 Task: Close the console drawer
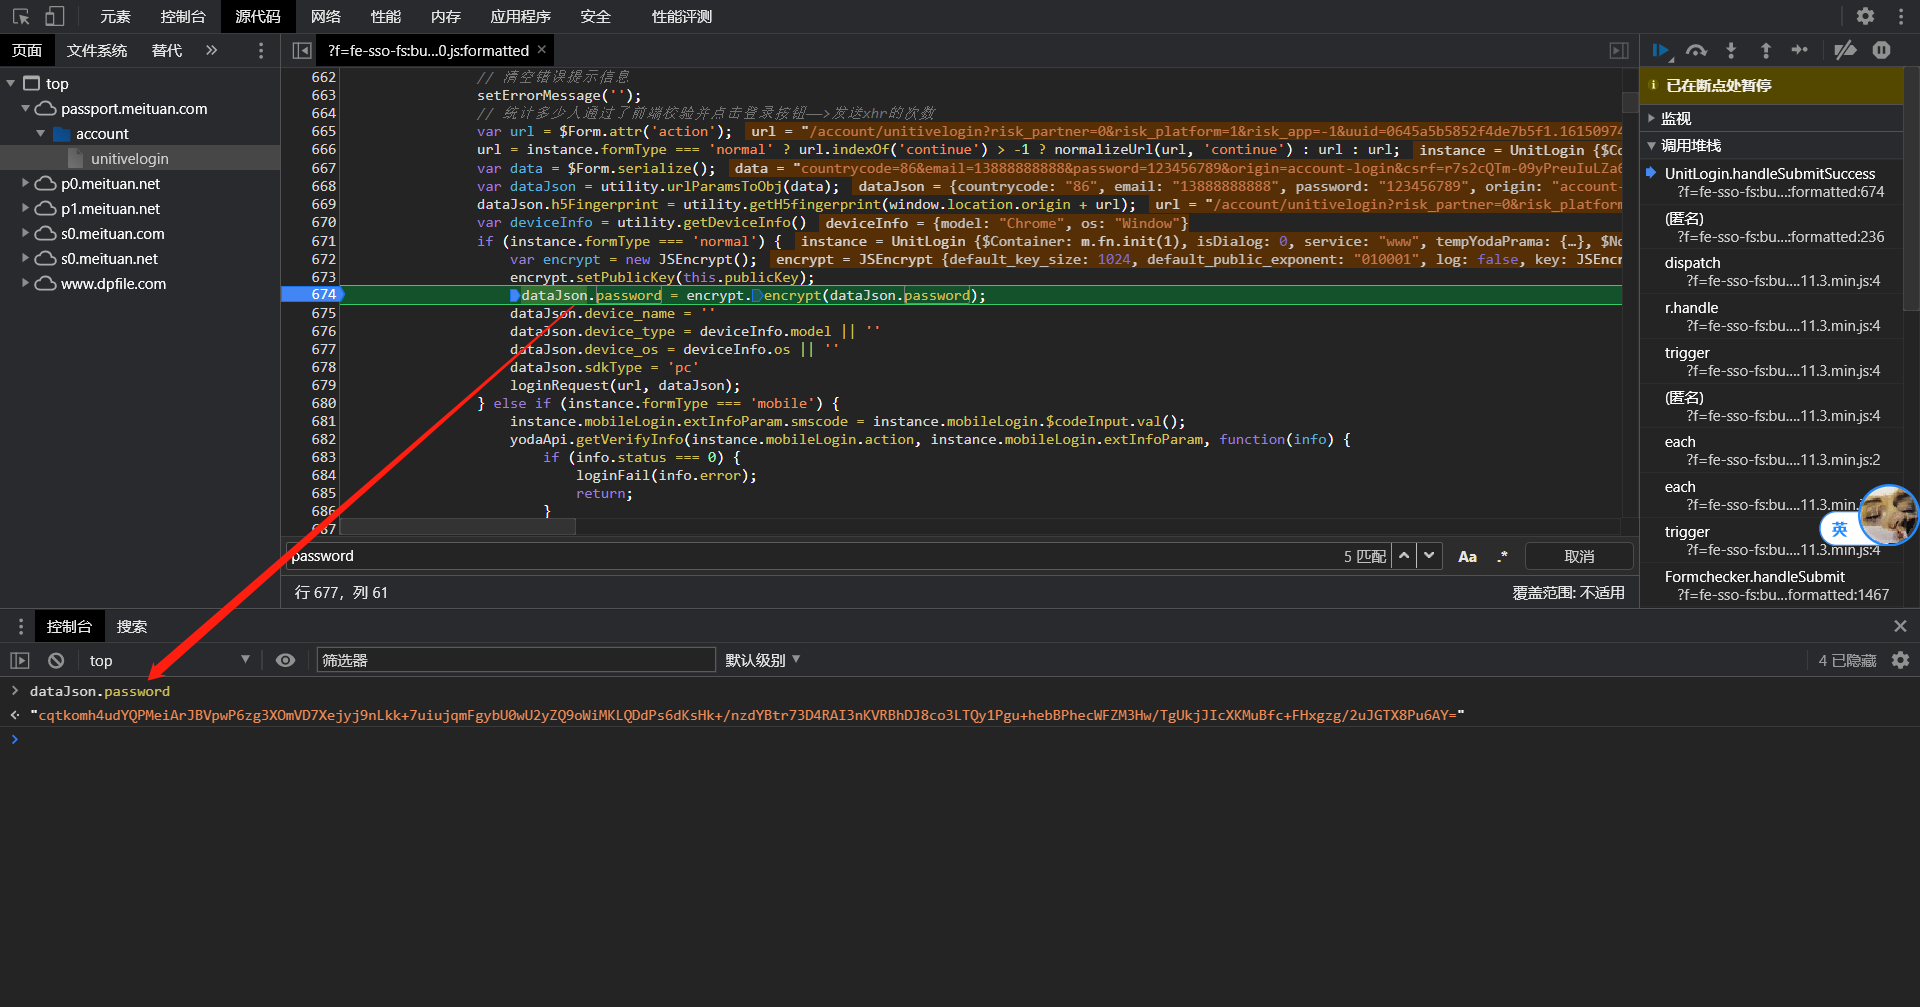pos(1900,626)
